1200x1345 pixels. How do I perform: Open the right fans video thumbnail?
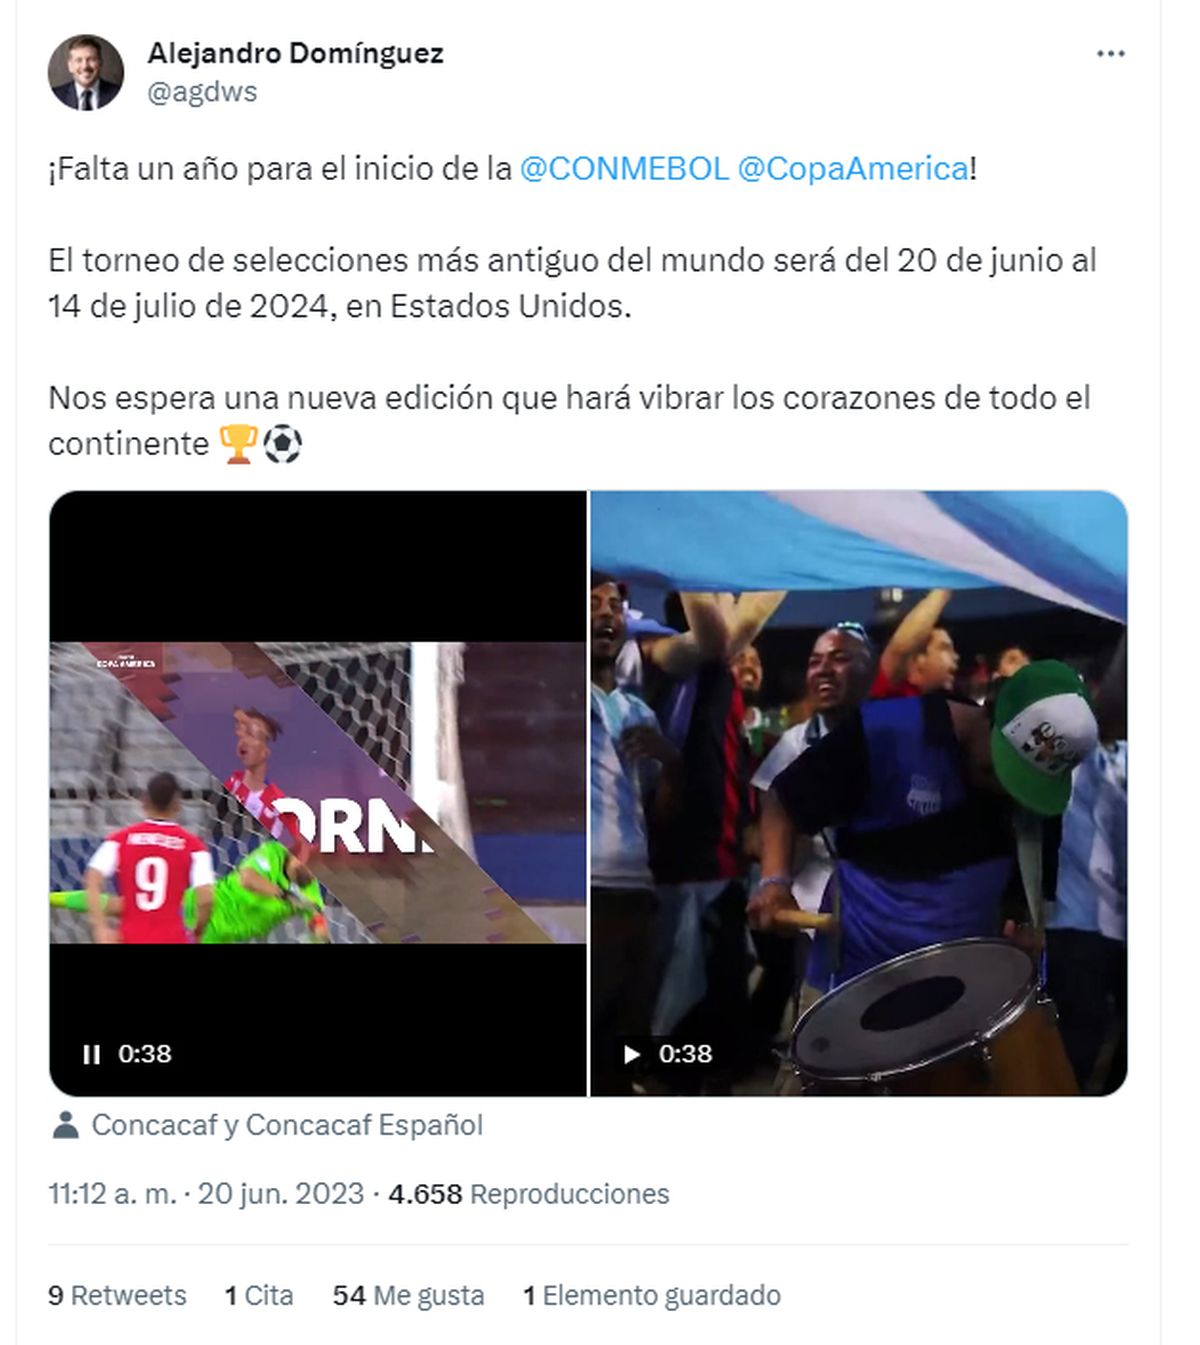(859, 793)
